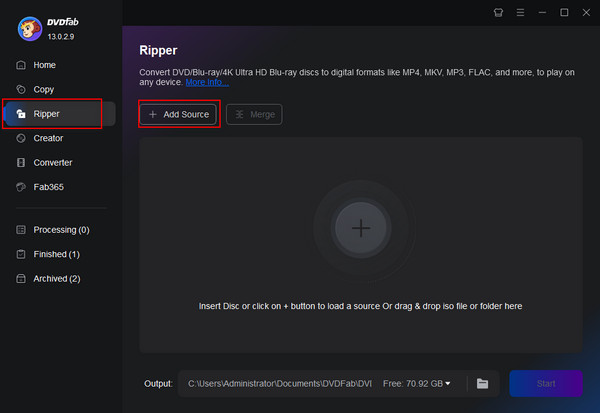Viewport: 600px width, 413px height.
Task: Click the Merge button
Action: tap(254, 114)
